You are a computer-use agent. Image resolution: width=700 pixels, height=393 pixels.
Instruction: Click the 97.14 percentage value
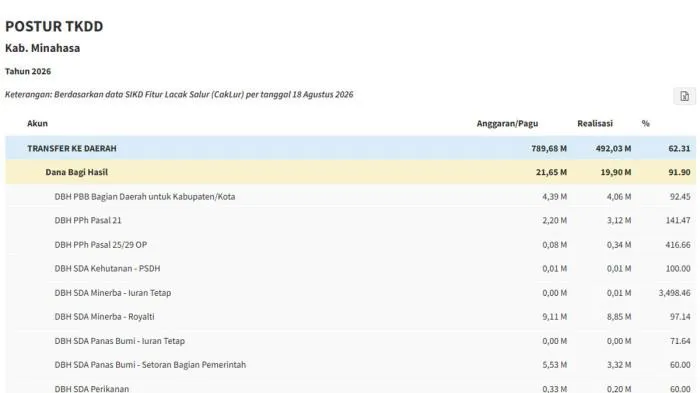(680, 317)
